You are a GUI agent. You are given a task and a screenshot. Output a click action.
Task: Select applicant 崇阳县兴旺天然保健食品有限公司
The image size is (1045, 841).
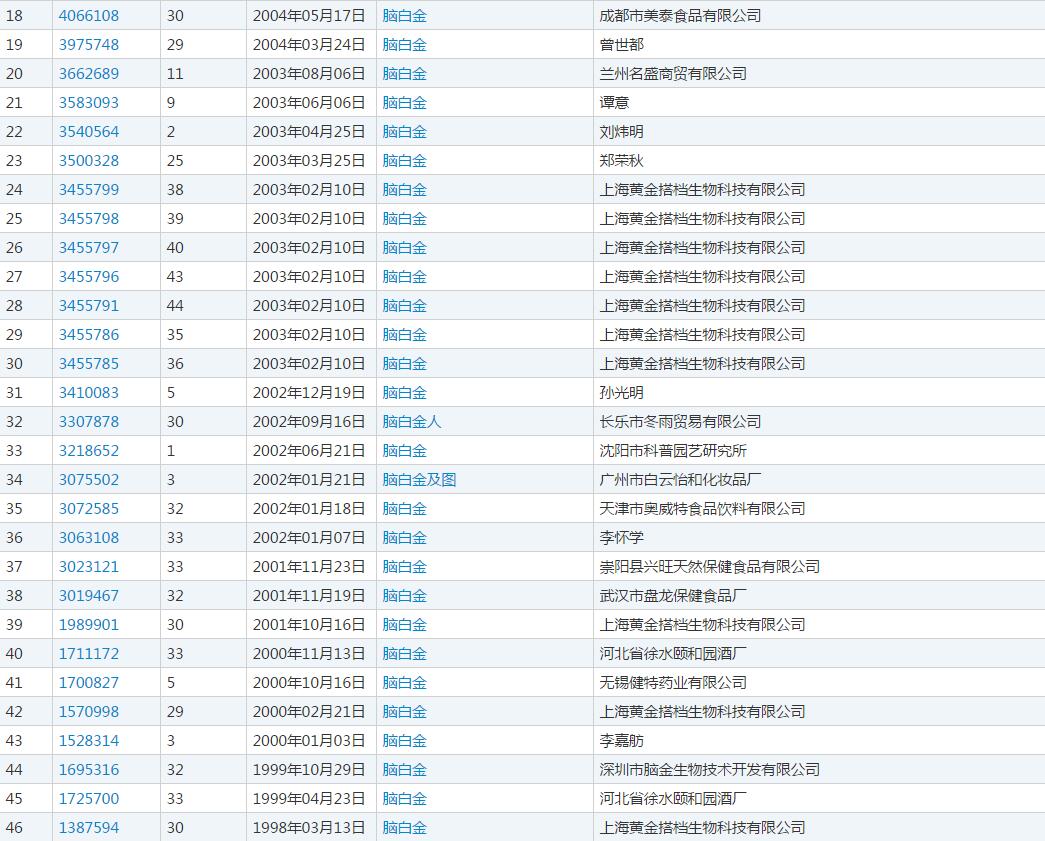[x=709, y=566]
